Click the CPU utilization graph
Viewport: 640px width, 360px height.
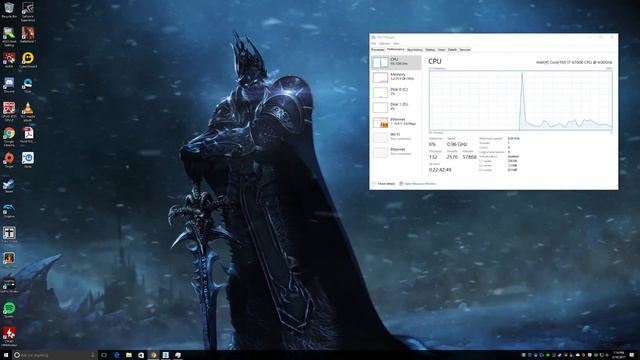click(520, 100)
